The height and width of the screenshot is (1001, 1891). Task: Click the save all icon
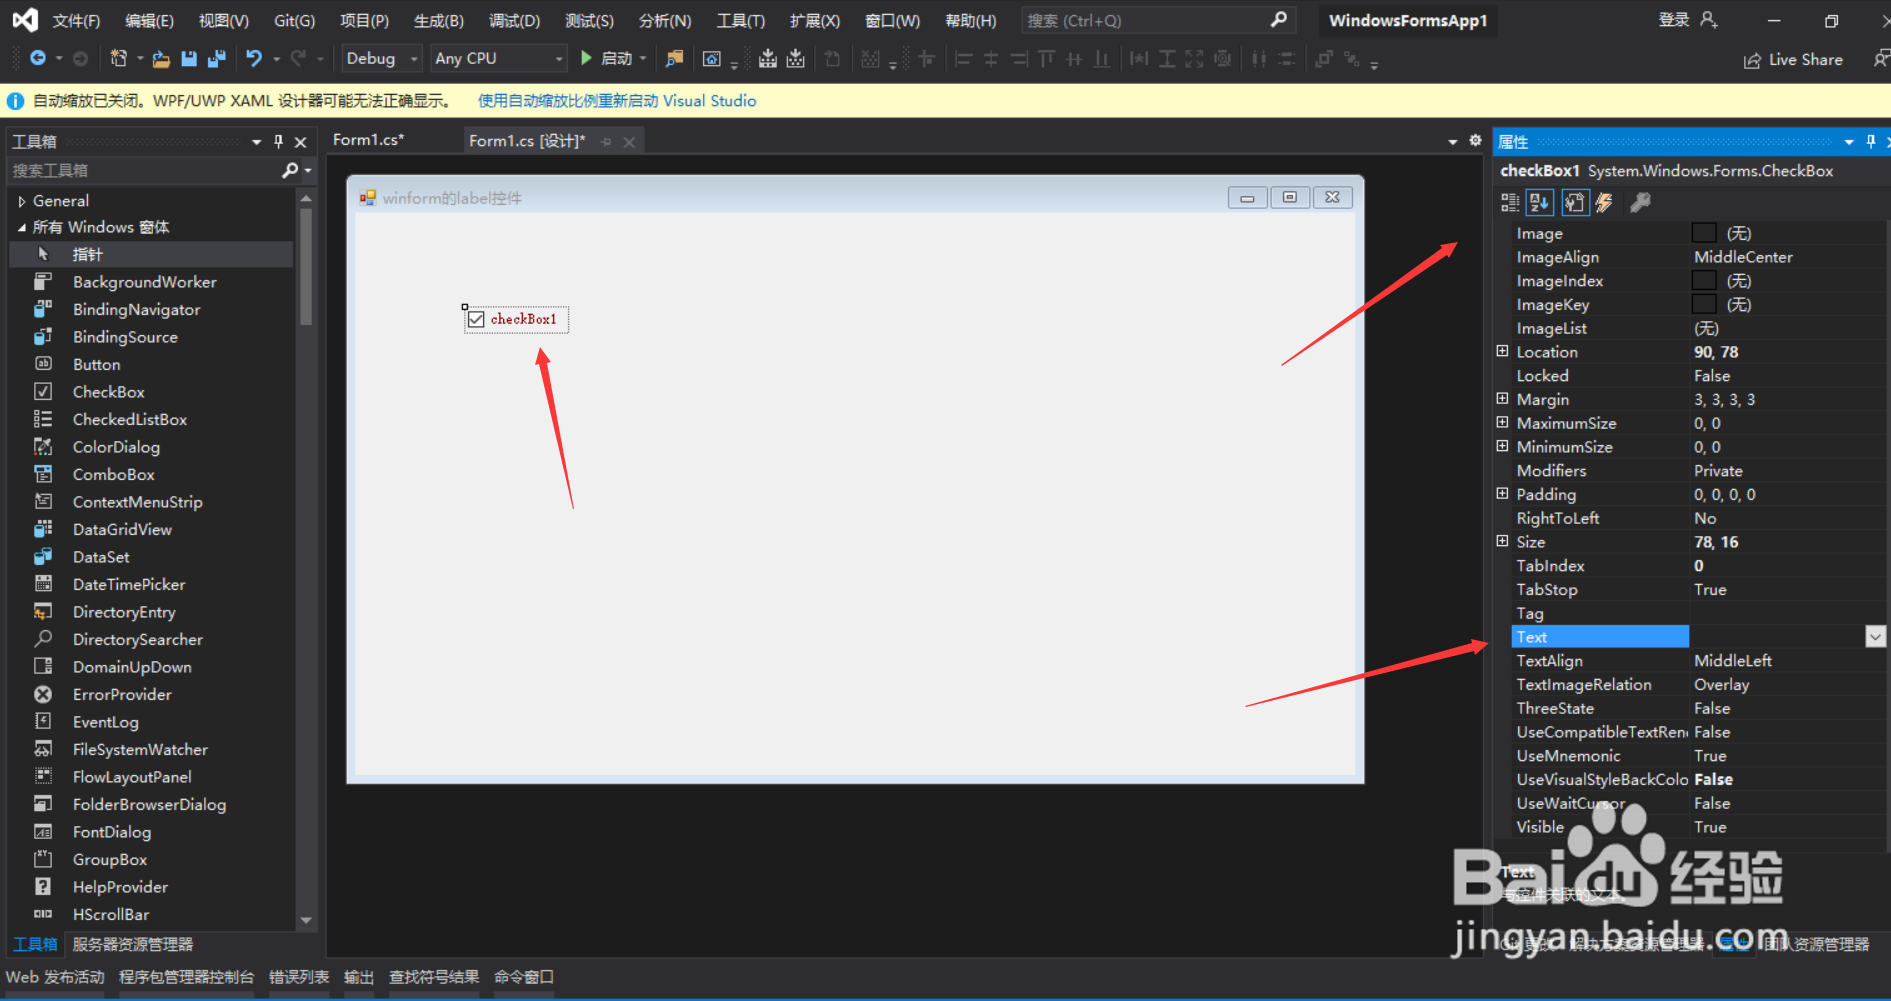216,59
